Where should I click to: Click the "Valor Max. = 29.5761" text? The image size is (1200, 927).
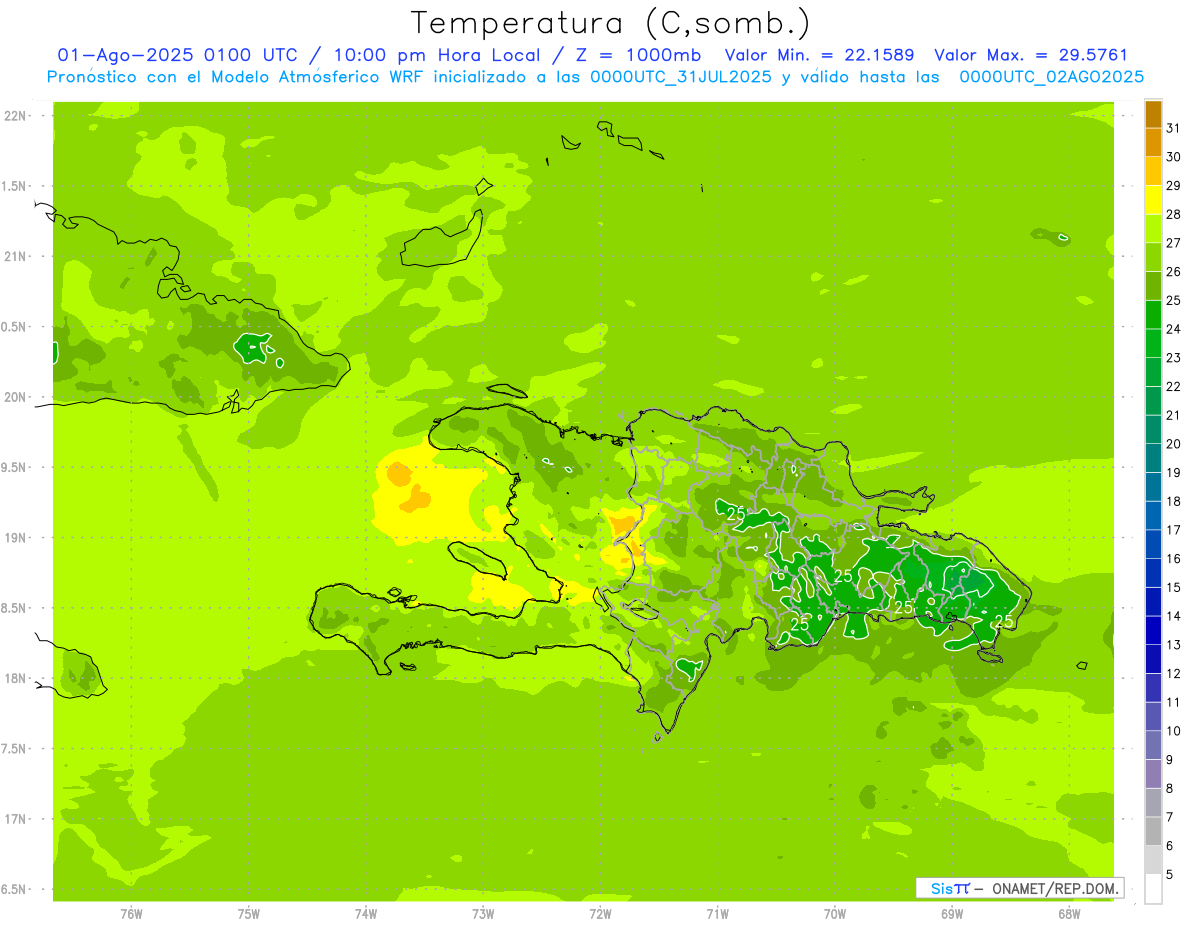pyautogui.click(x=1030, y=55)
